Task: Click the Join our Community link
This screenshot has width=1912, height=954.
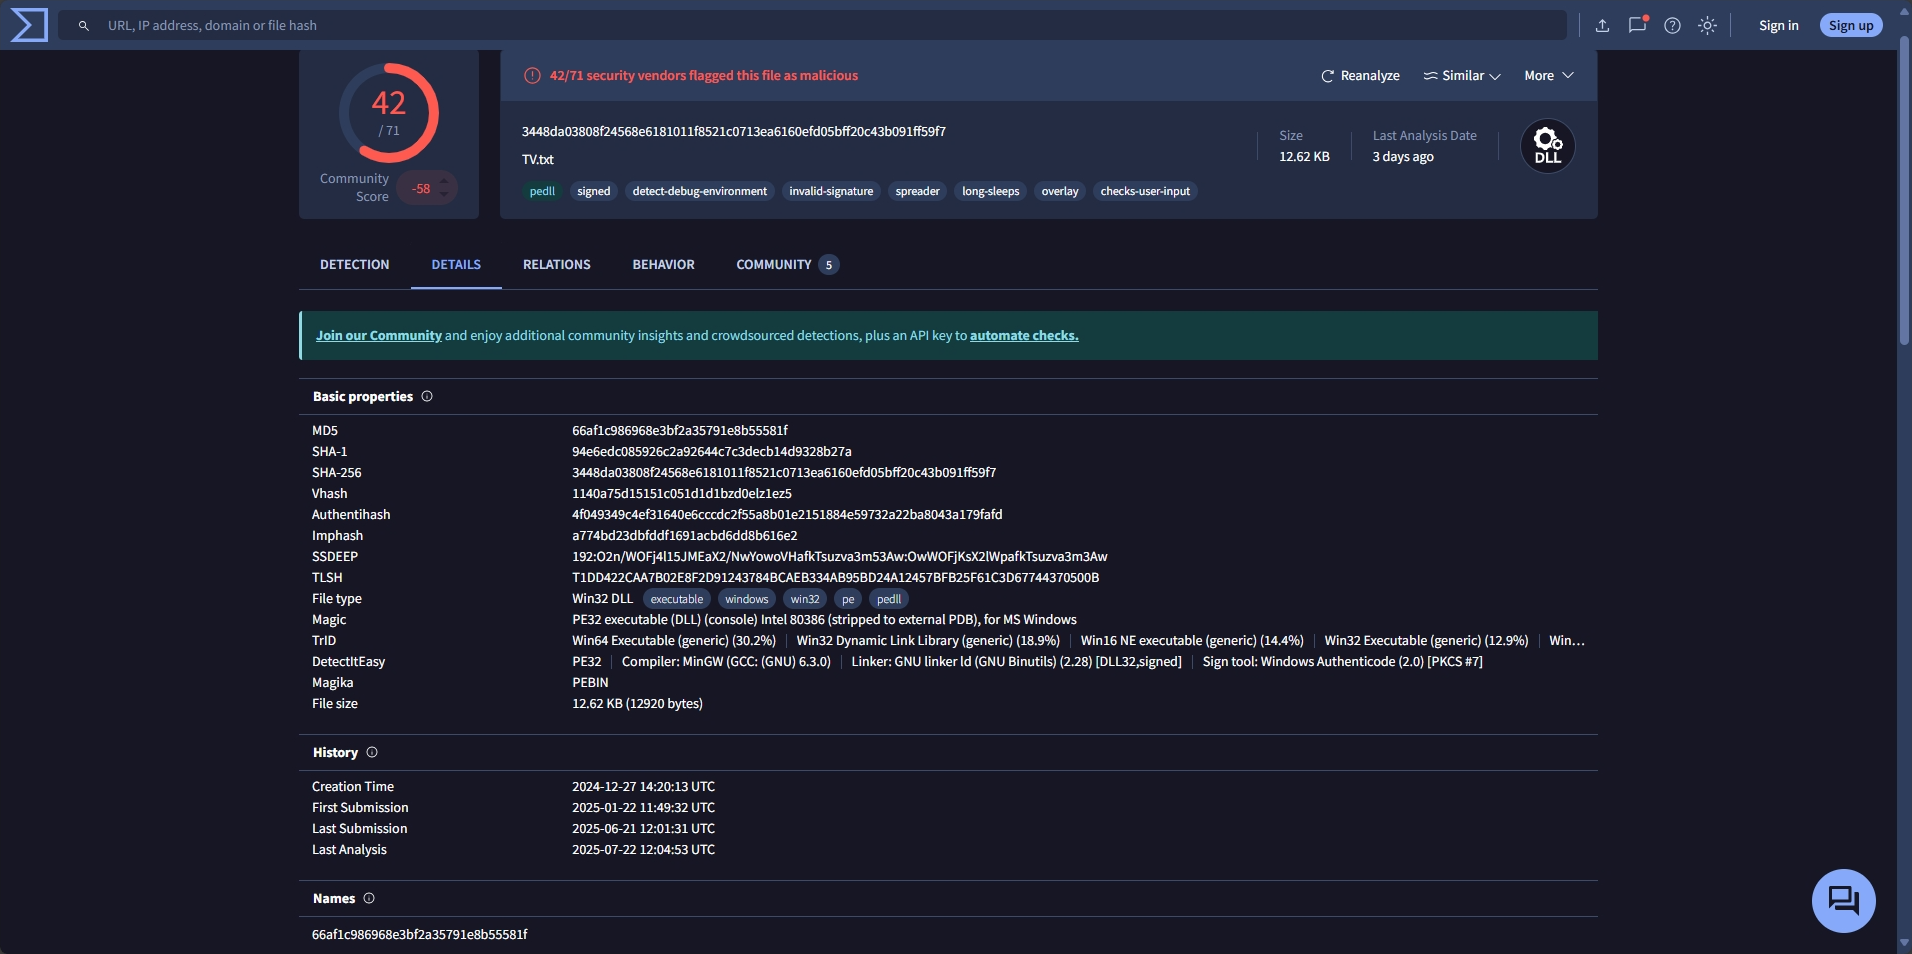Action: pos(378,336)
